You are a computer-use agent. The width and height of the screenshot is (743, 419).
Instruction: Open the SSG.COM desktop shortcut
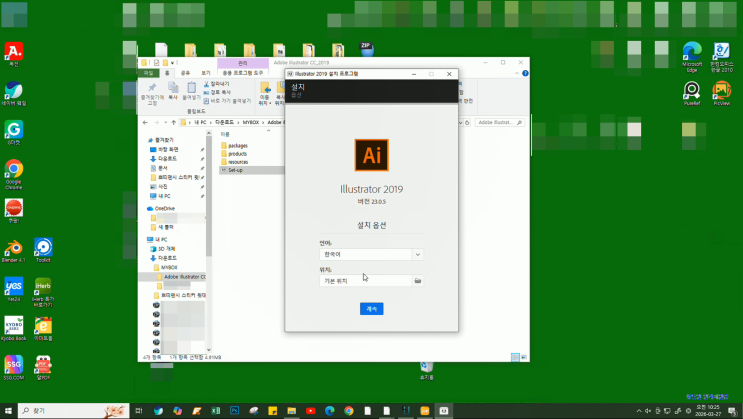14,367
